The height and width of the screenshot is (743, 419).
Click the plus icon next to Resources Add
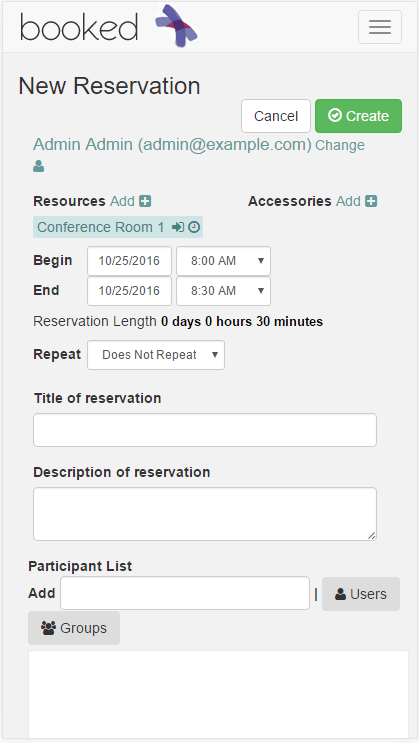point(145,201)
